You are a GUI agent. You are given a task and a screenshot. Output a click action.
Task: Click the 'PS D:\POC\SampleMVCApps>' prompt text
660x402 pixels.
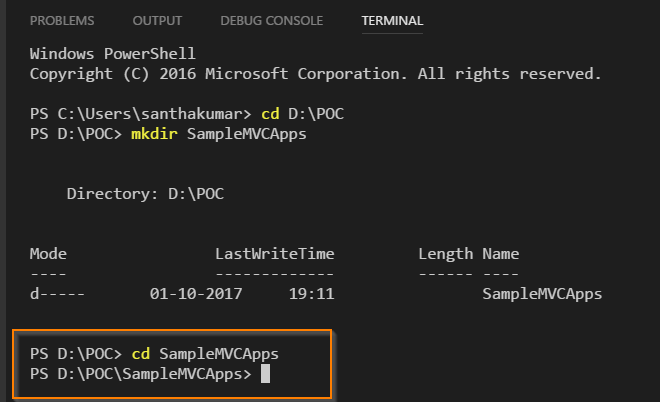click(x=140, y=374)
